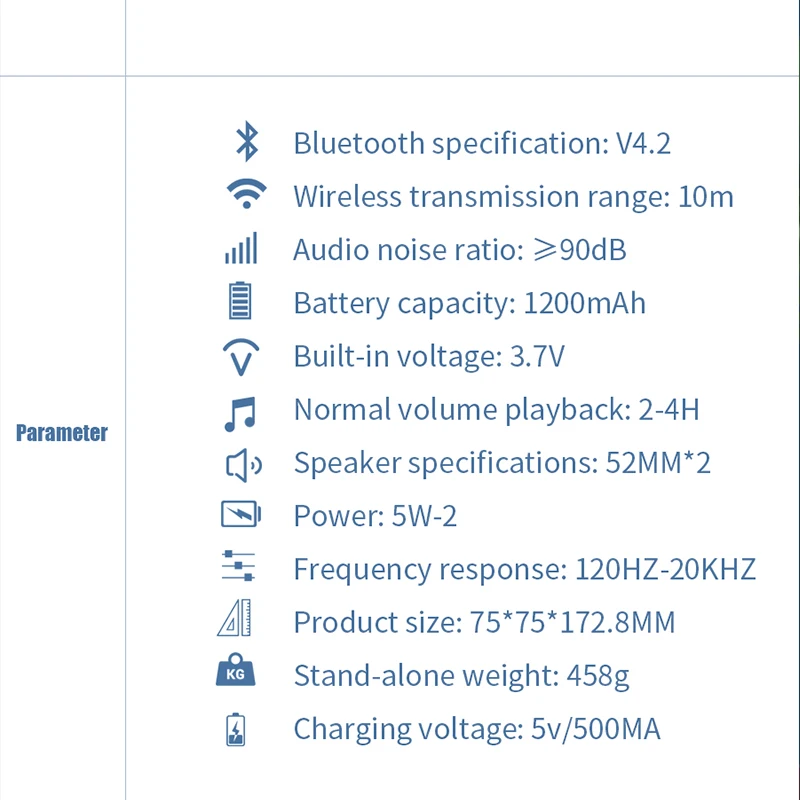Viewport: 800px width, 800px height.
Task: Click Frequency response 120HZ-20KHZ text
Action: coord(524,570)
